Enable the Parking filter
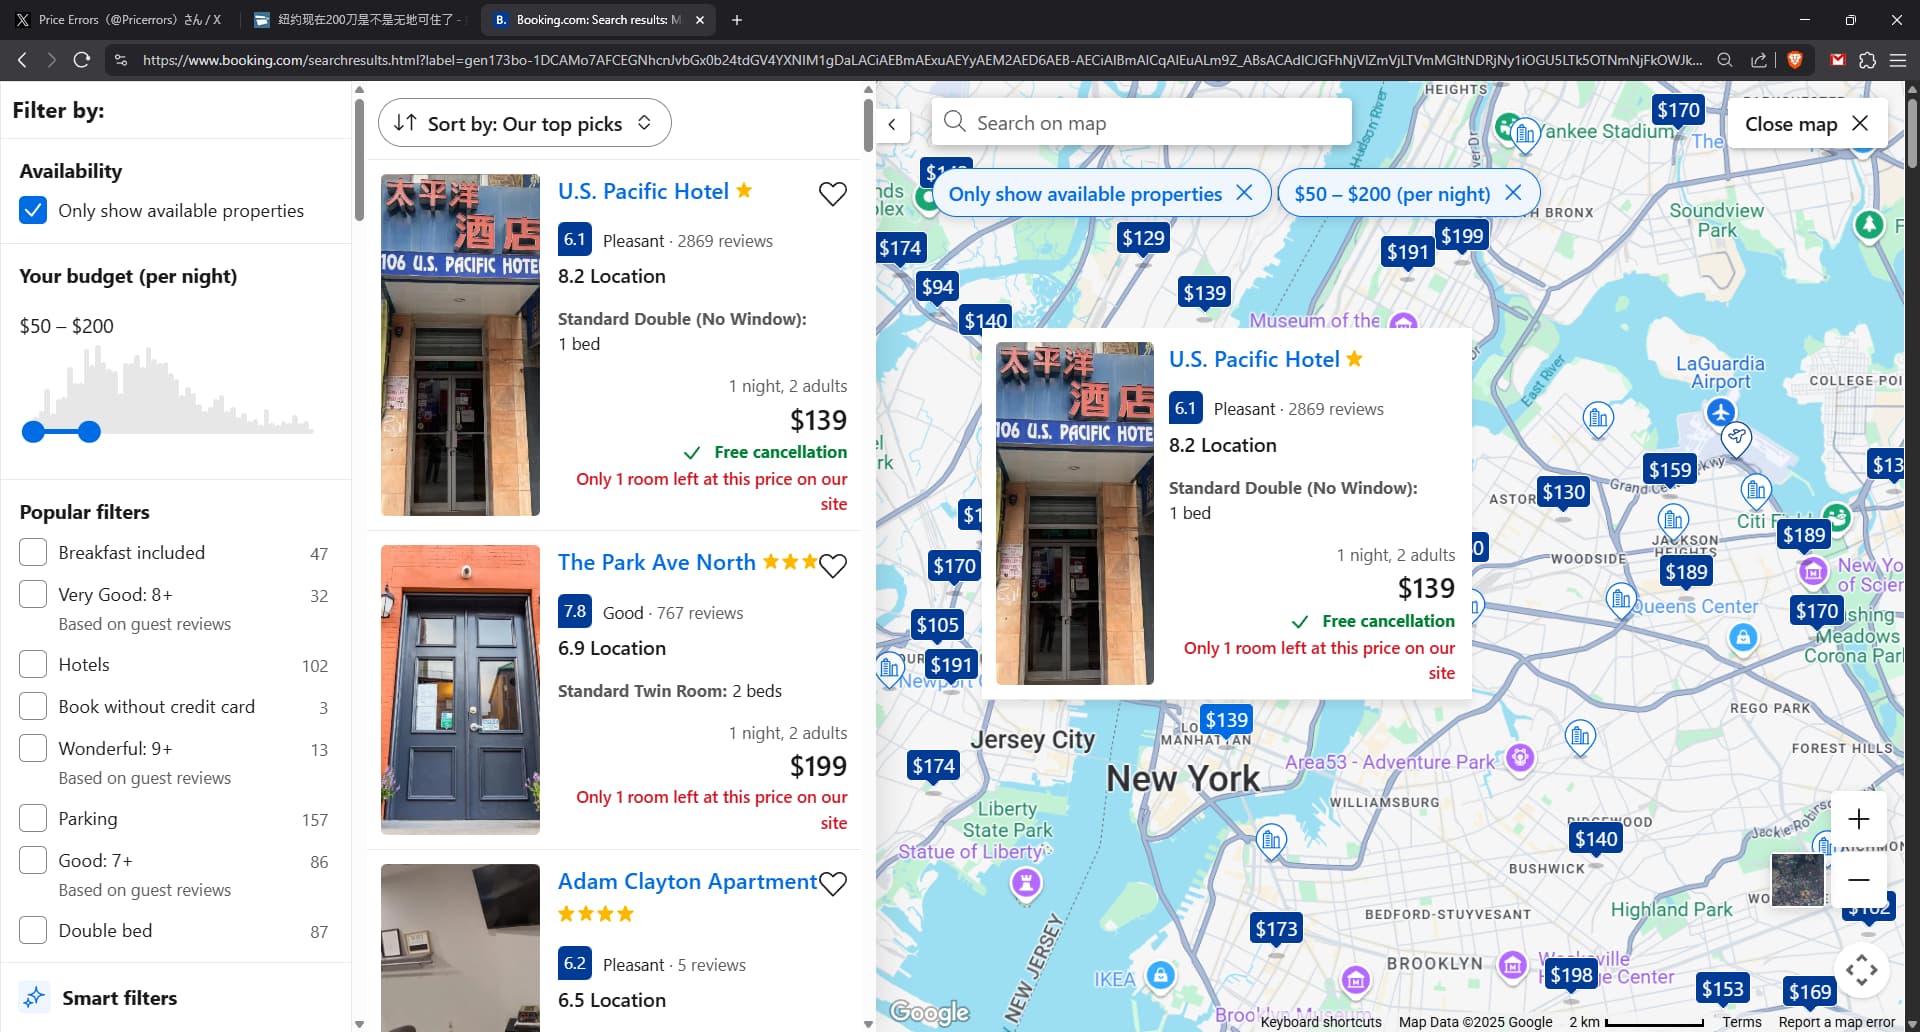1920x1032 pixels. point(33,818)
